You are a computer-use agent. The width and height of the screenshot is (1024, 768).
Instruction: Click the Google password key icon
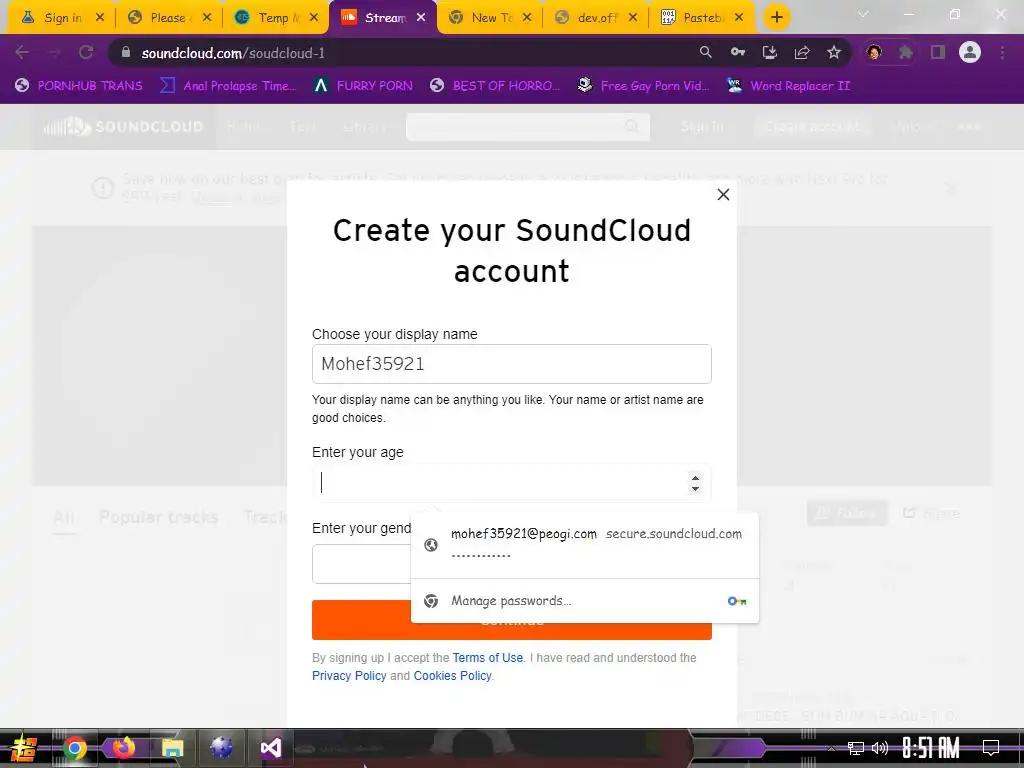(737, 601)
